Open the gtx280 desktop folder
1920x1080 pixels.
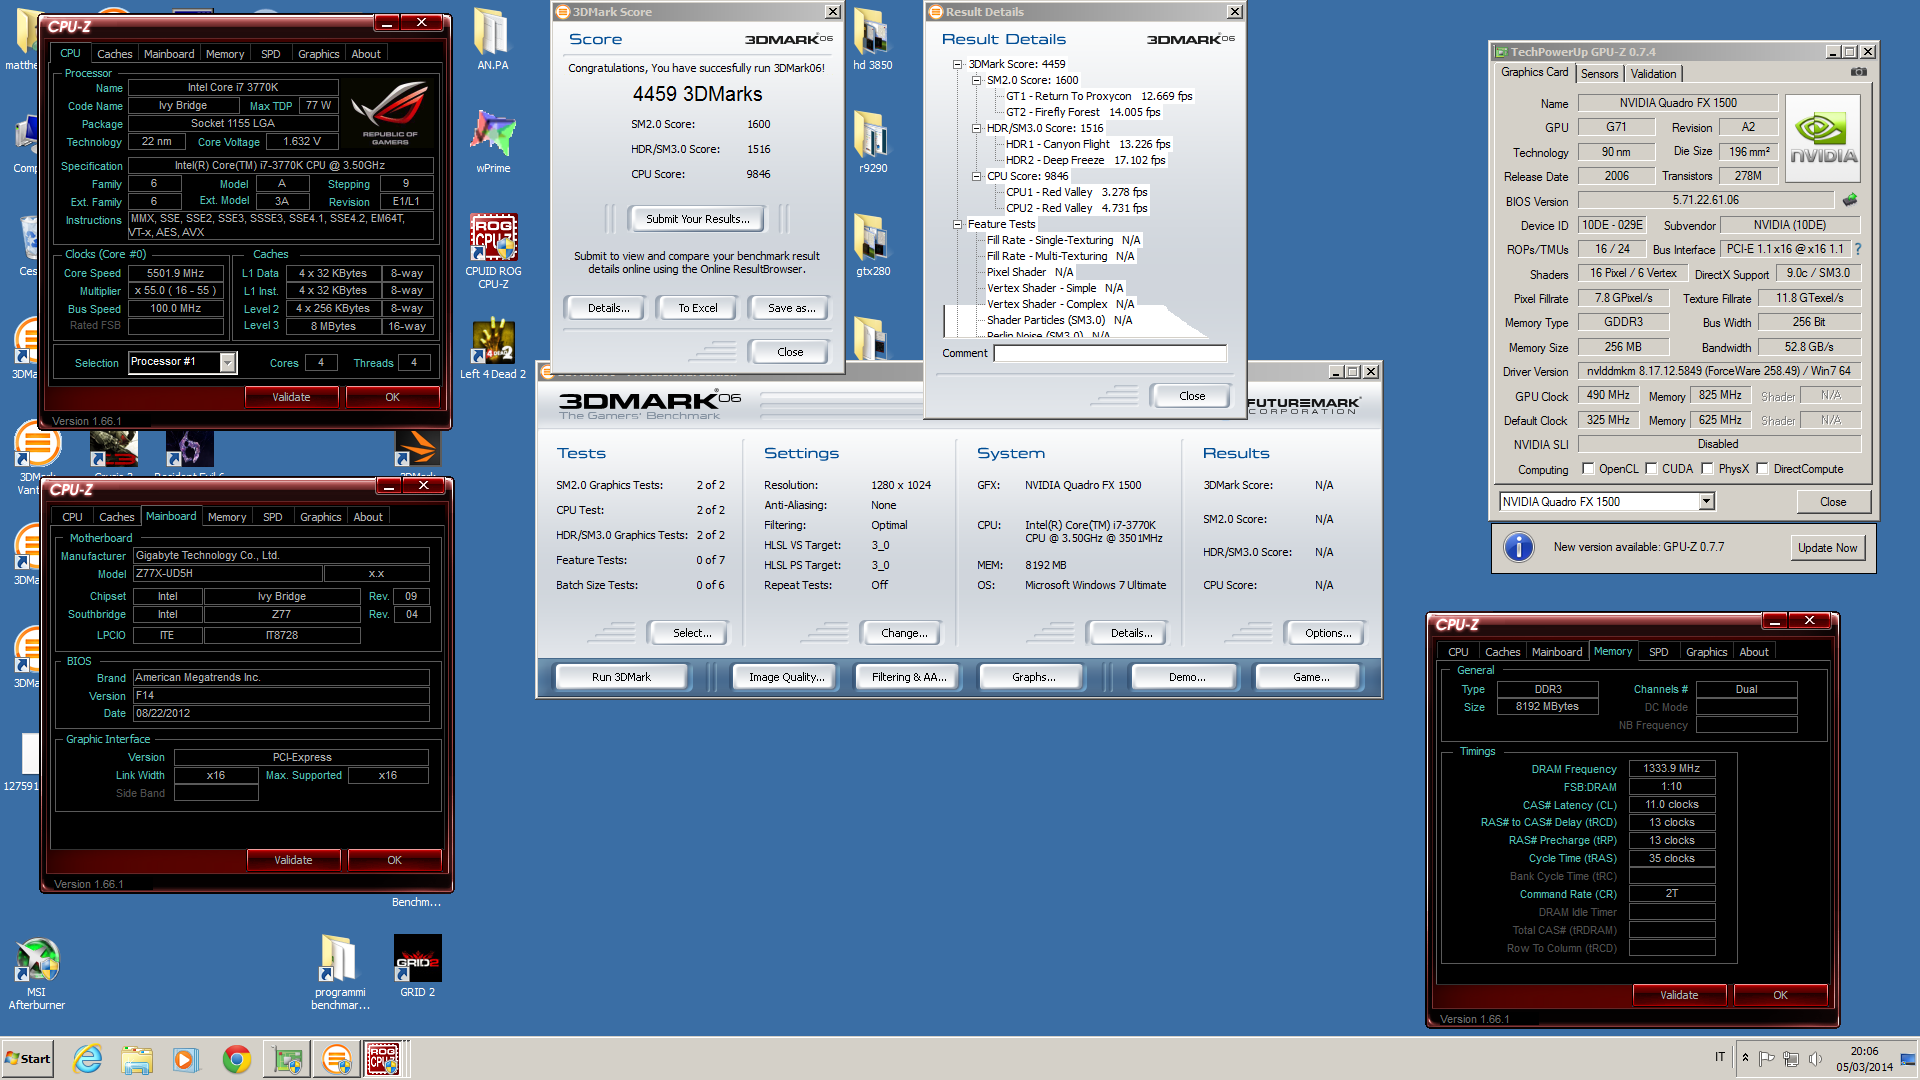click(872, 244)
